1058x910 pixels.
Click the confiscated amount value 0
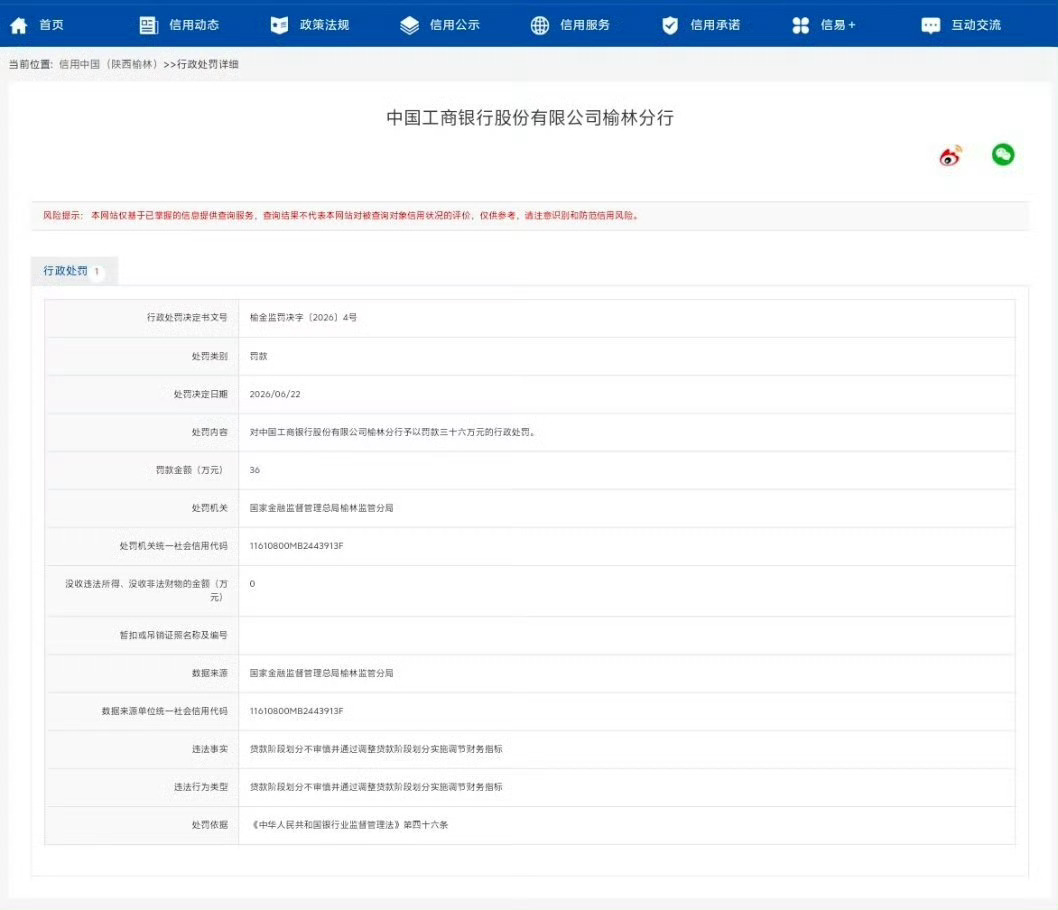point(252,584)
